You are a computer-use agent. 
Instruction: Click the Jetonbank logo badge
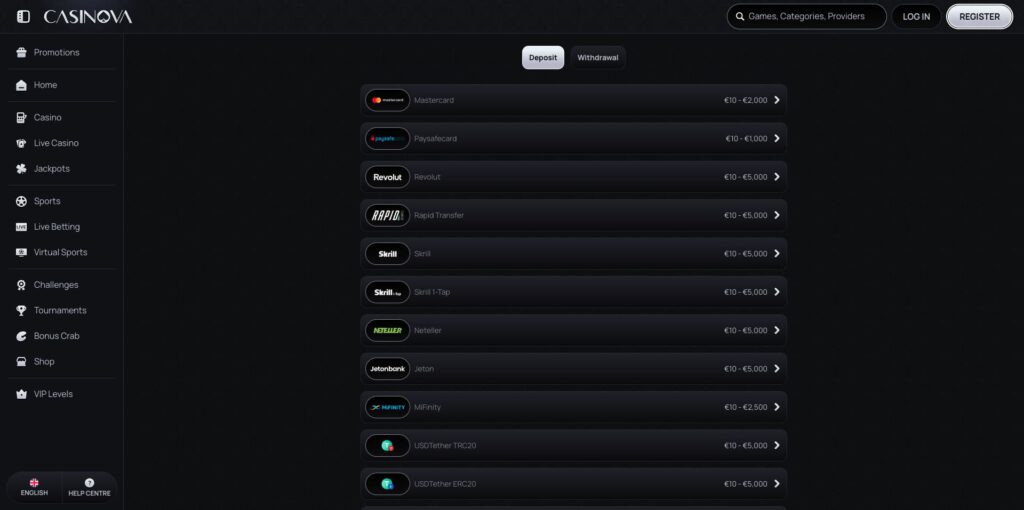[x=387, y=369]
